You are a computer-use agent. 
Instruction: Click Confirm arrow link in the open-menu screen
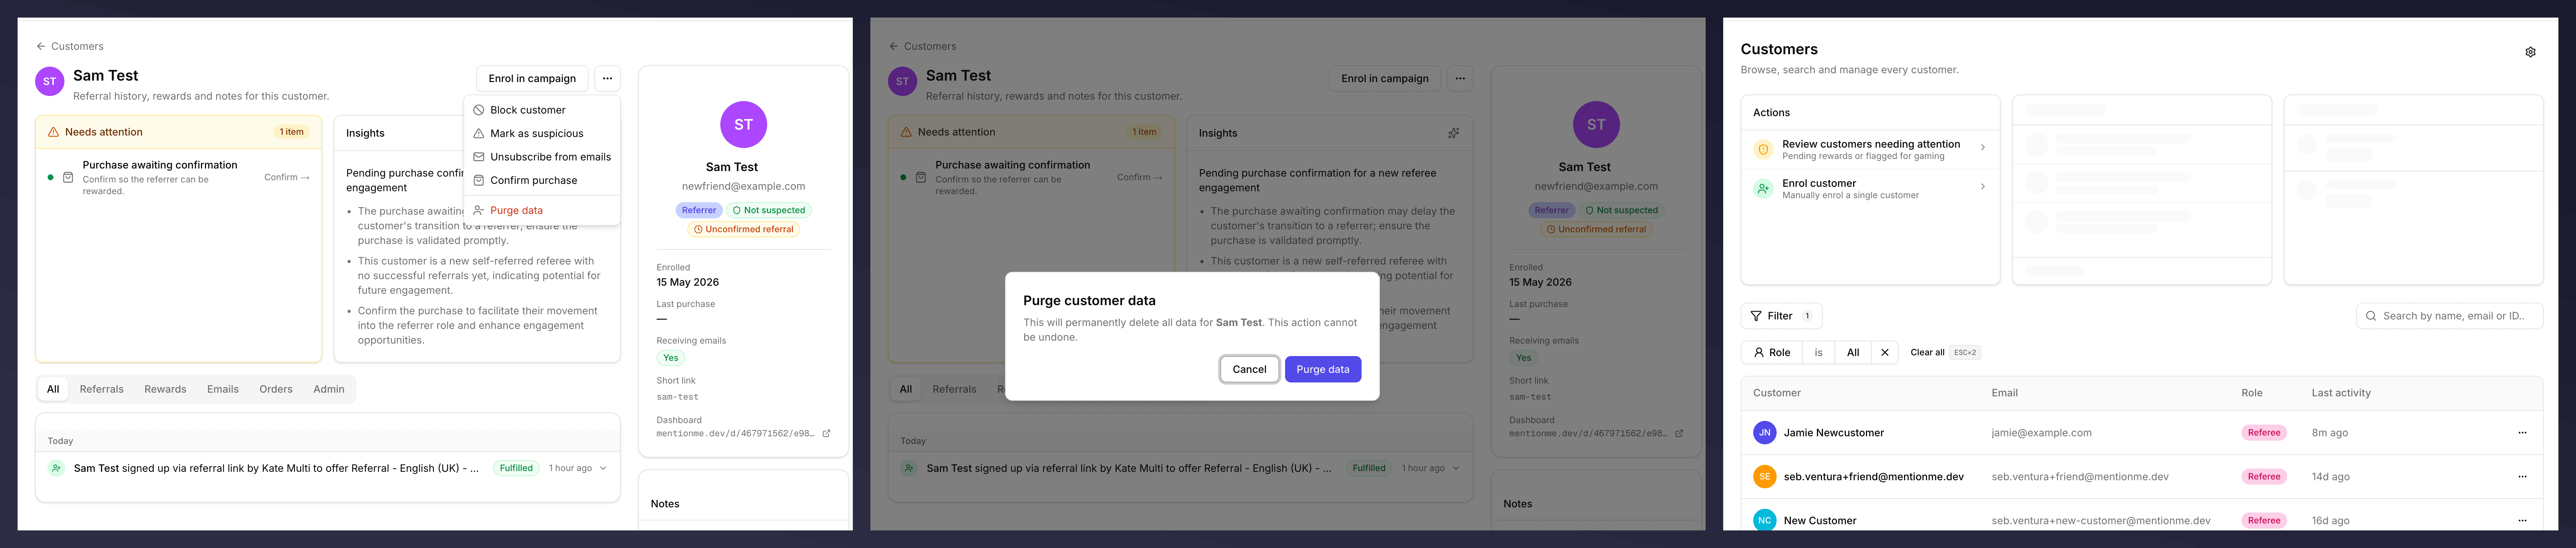click(x=287, y=177)
